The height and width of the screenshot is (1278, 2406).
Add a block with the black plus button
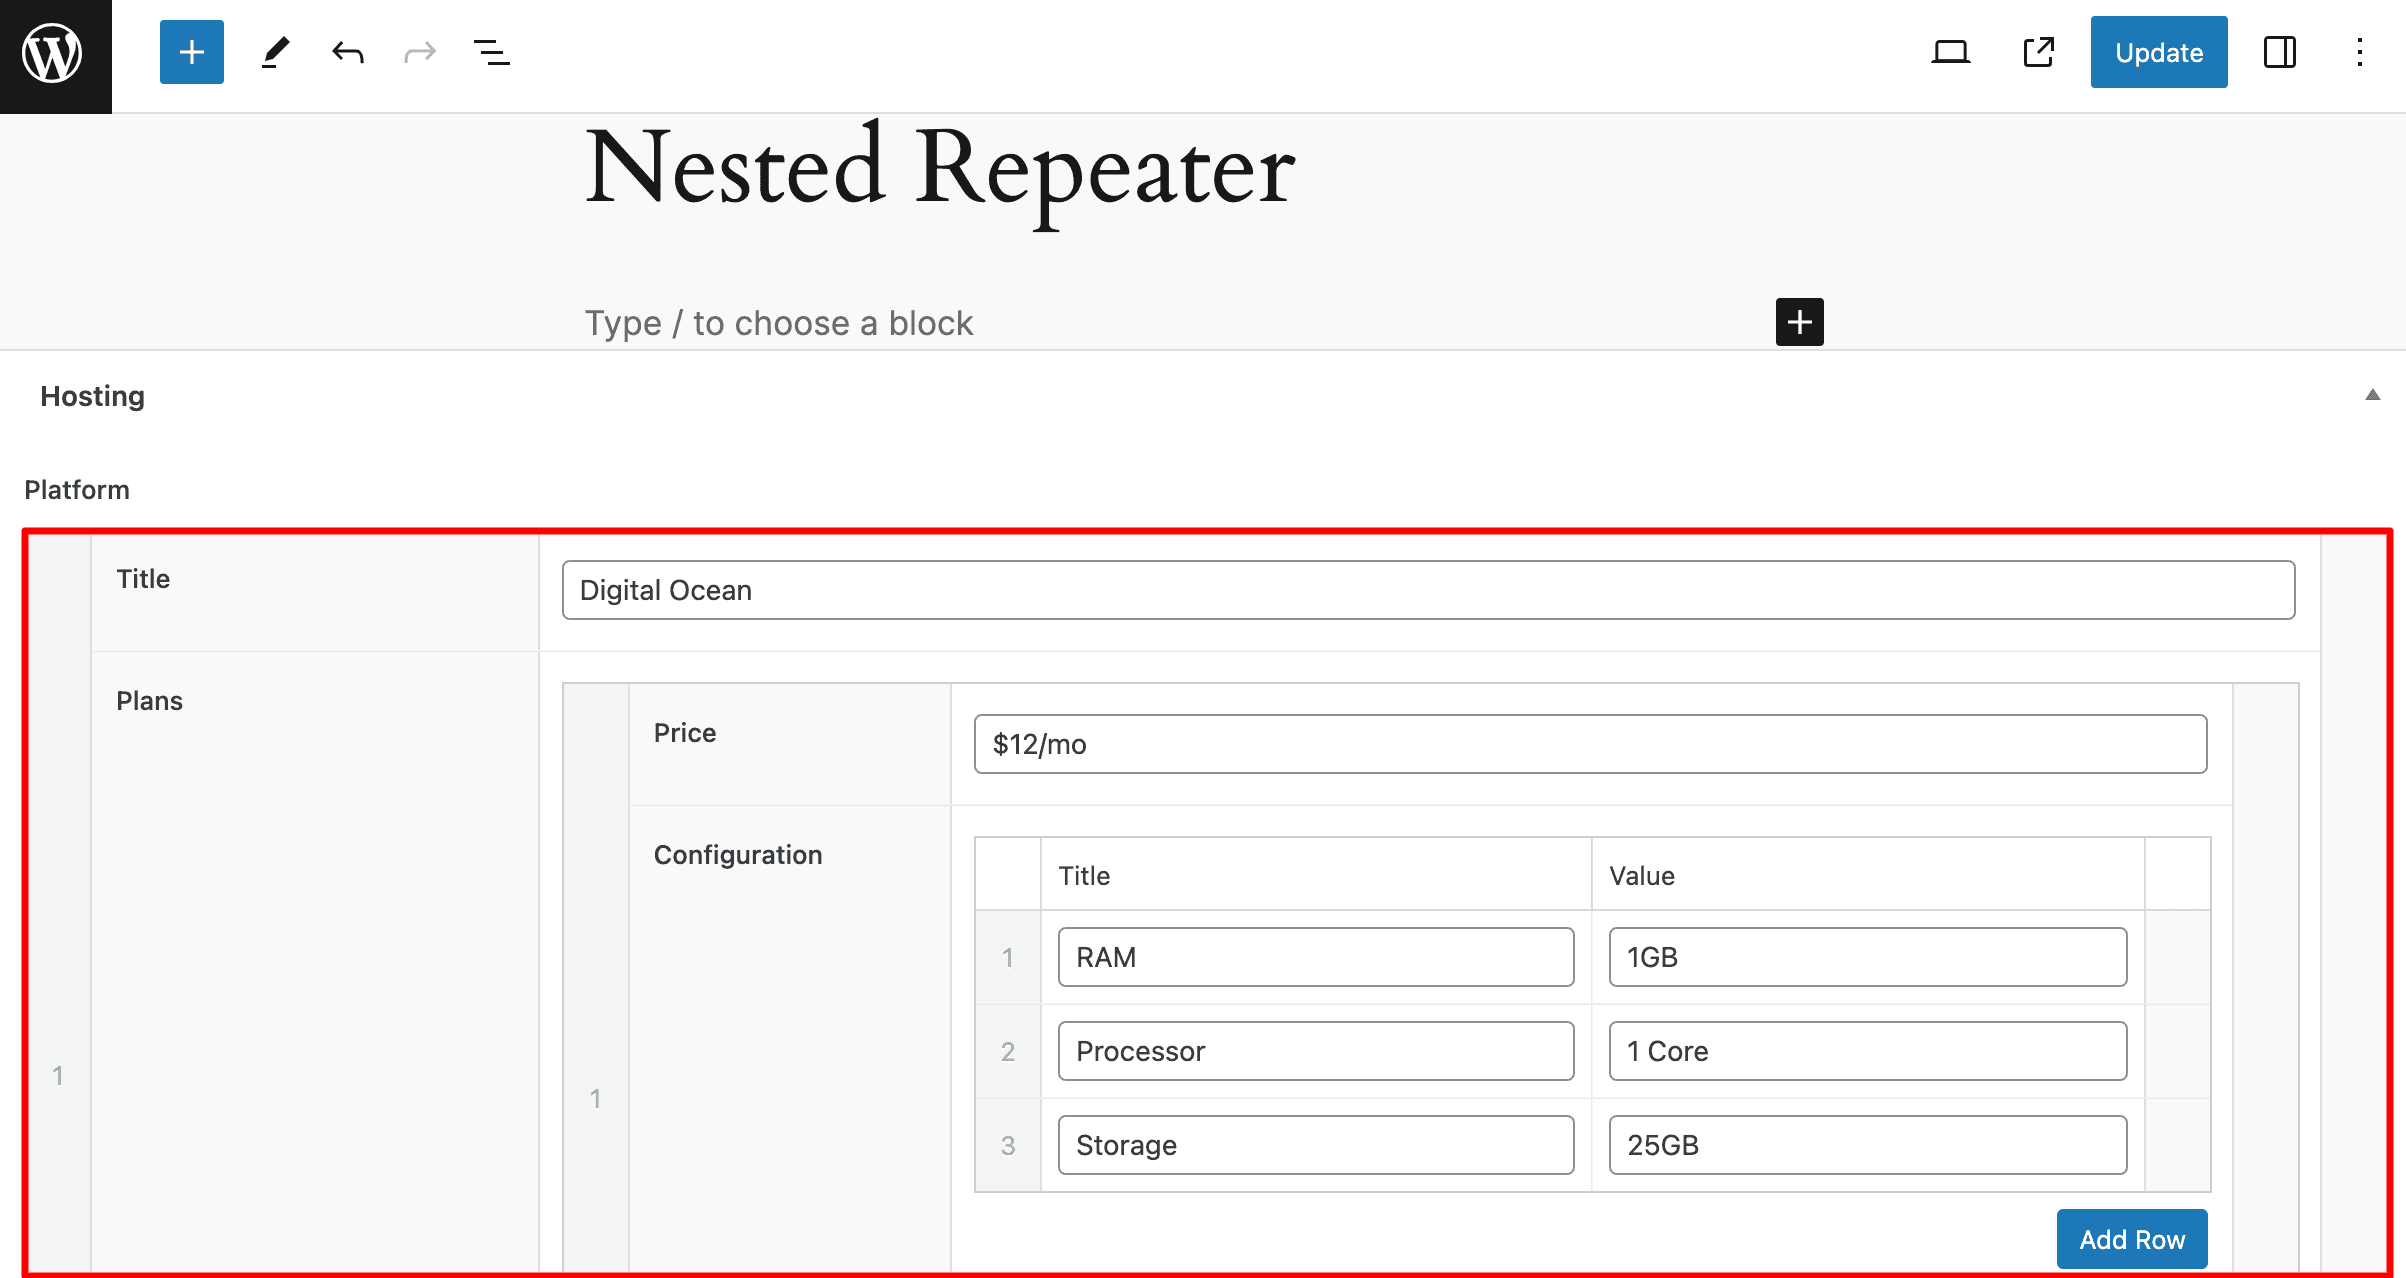click(1799, 322)
